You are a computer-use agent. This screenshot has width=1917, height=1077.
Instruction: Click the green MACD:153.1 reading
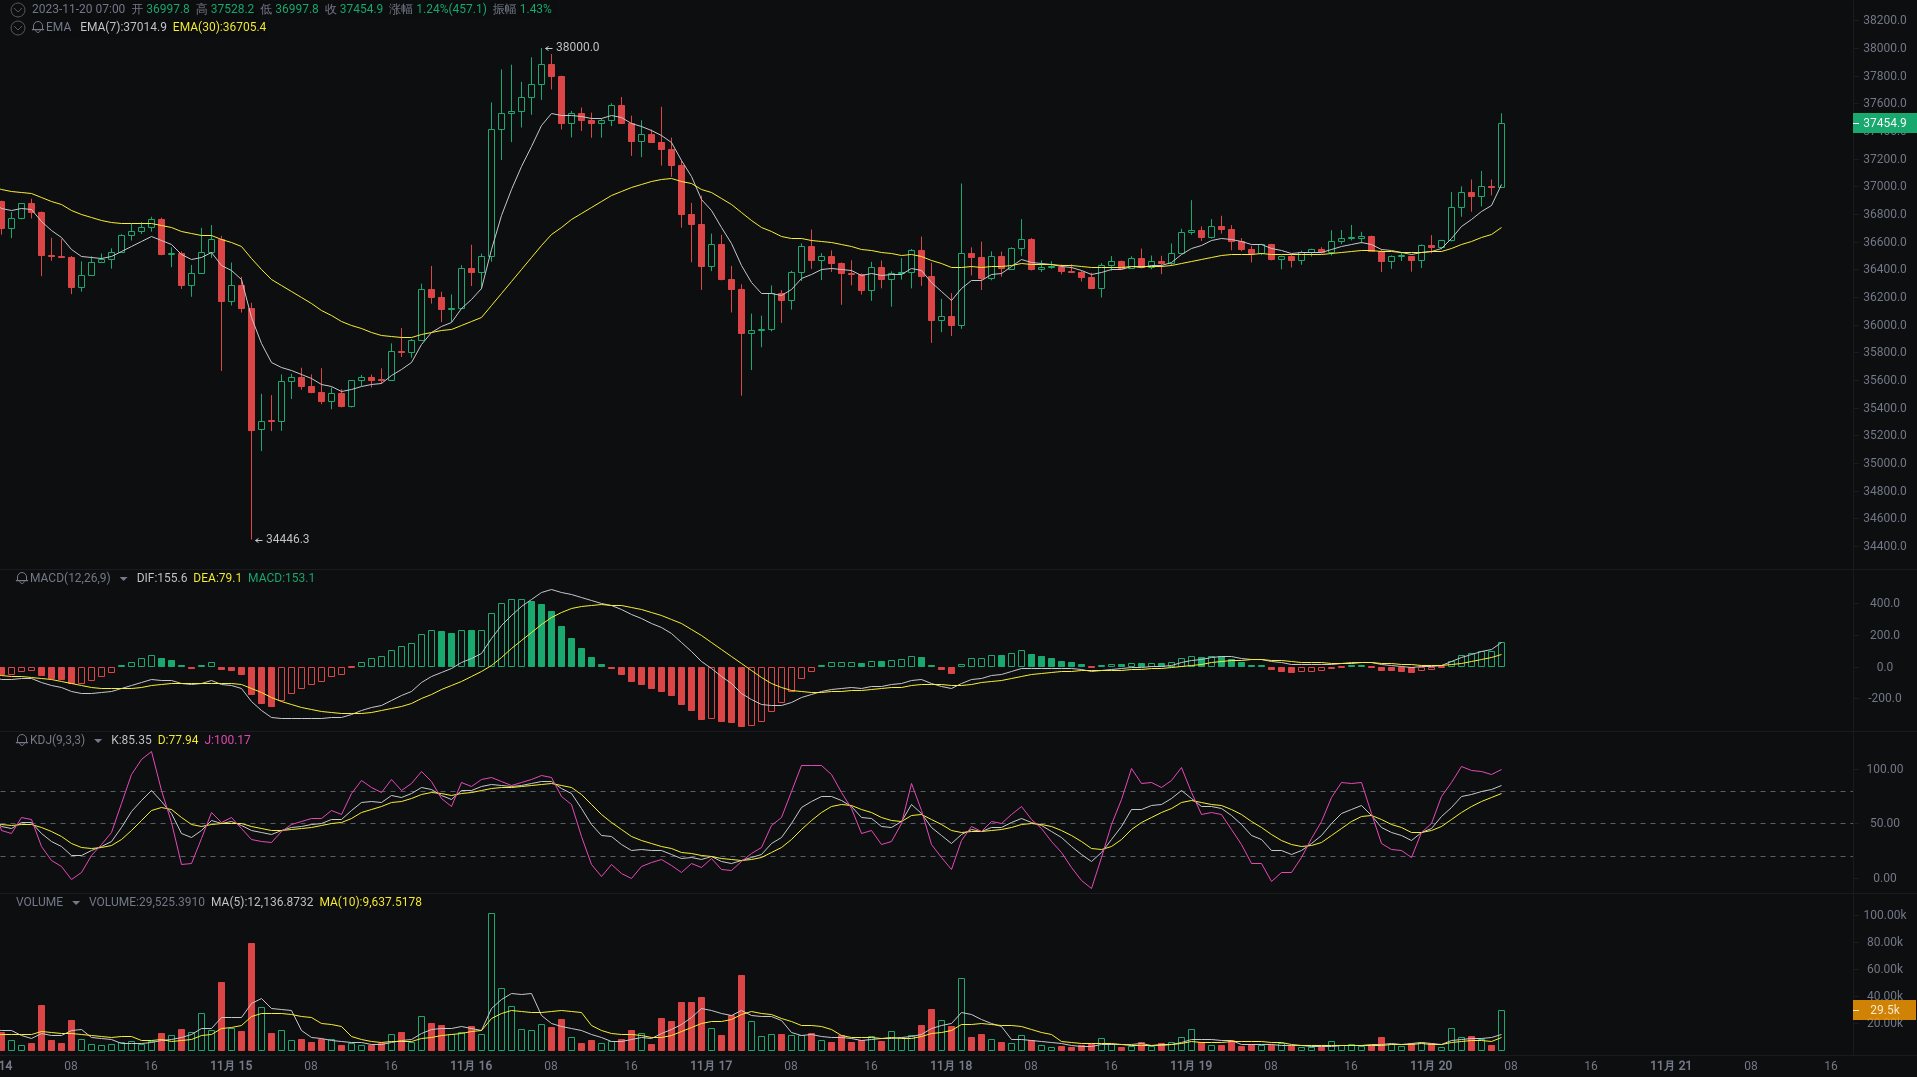pos(281,578)
